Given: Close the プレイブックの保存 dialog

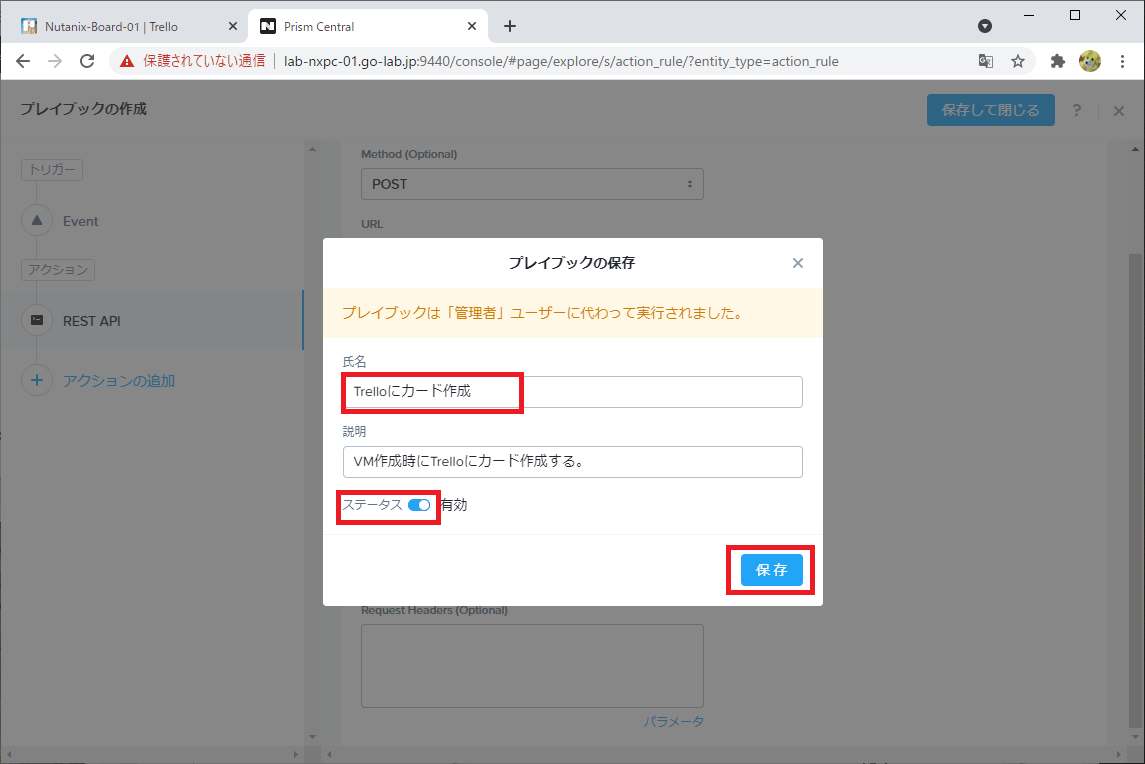Looking at the screenshot, I should pos(797,263).
